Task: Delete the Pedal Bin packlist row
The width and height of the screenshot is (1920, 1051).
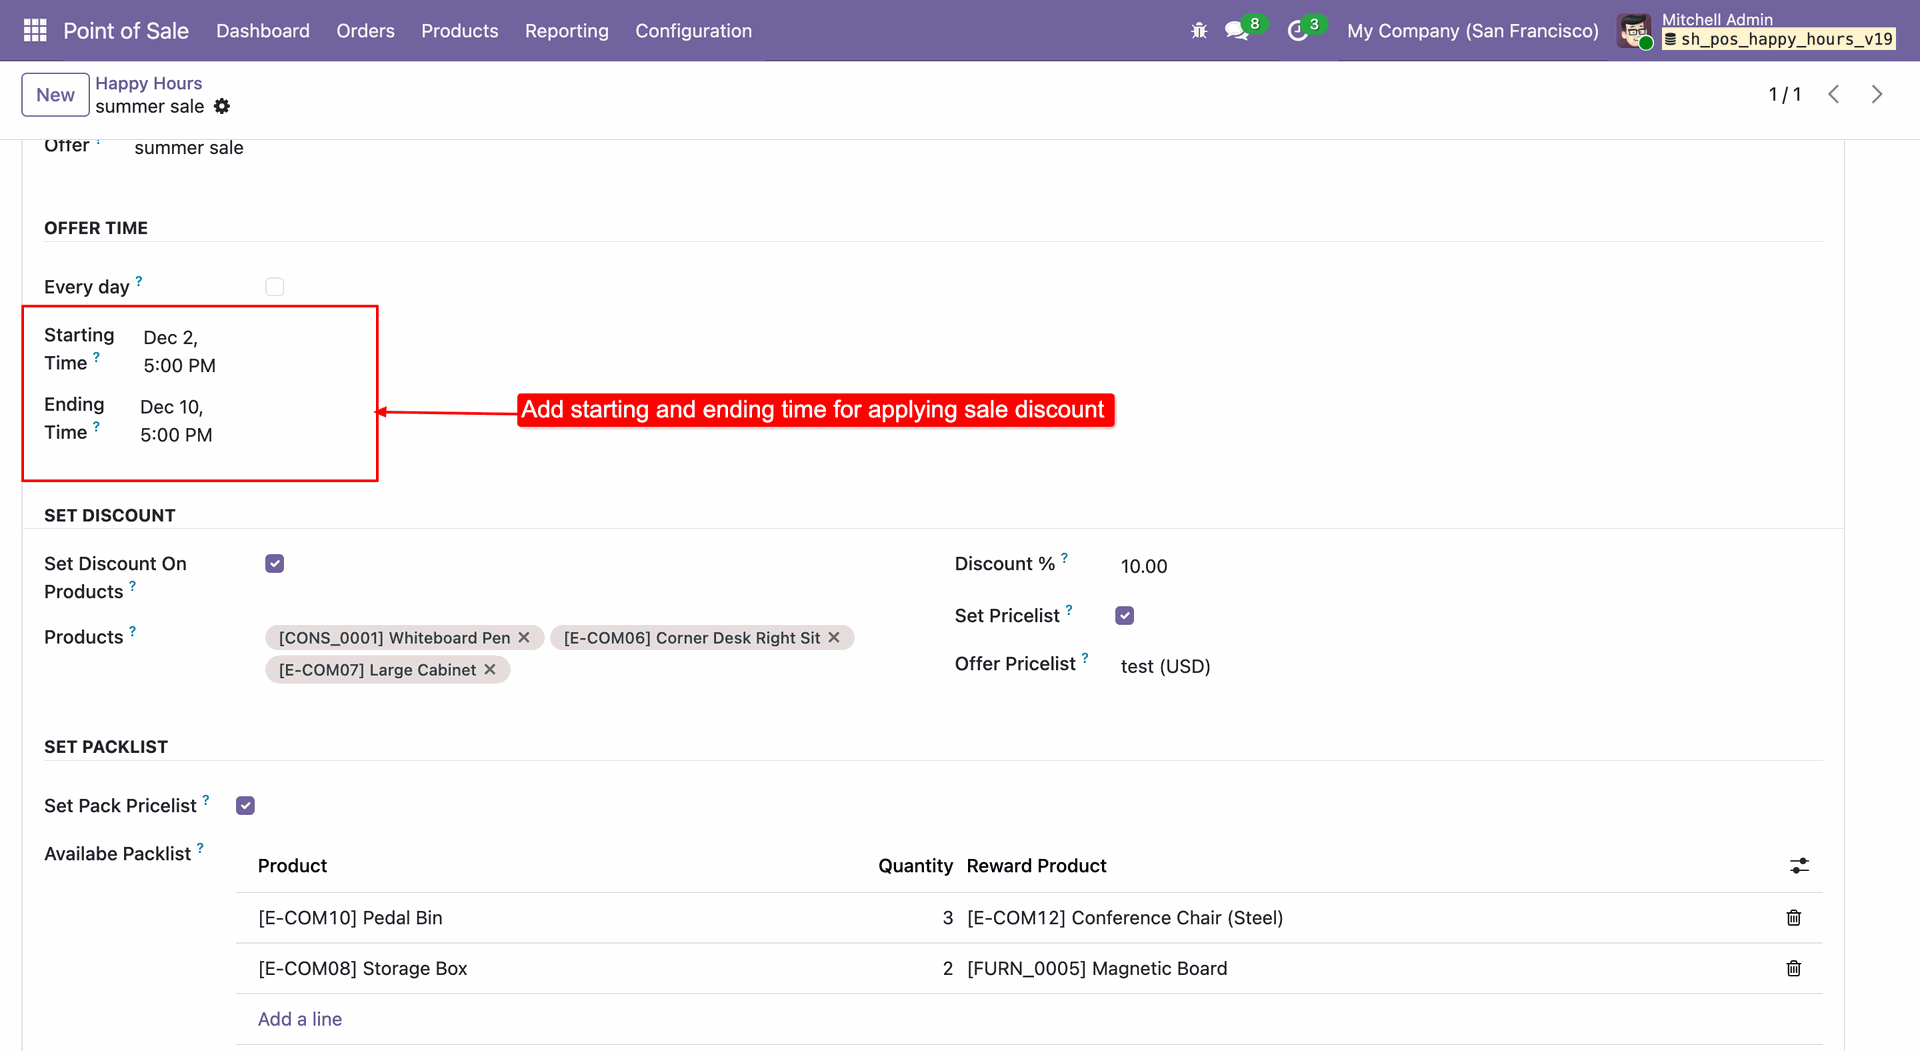Action: pyautogui.click(x=1794, y=917)
